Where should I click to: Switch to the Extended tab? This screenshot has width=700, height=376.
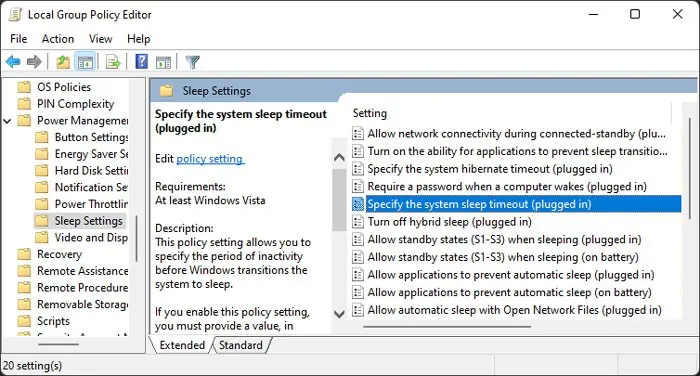click(182, 345)
